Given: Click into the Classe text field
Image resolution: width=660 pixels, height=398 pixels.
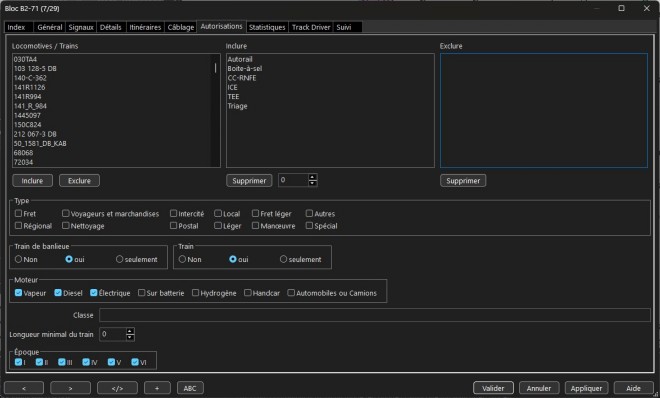Looking at the screenshot, I should (375, 315).
